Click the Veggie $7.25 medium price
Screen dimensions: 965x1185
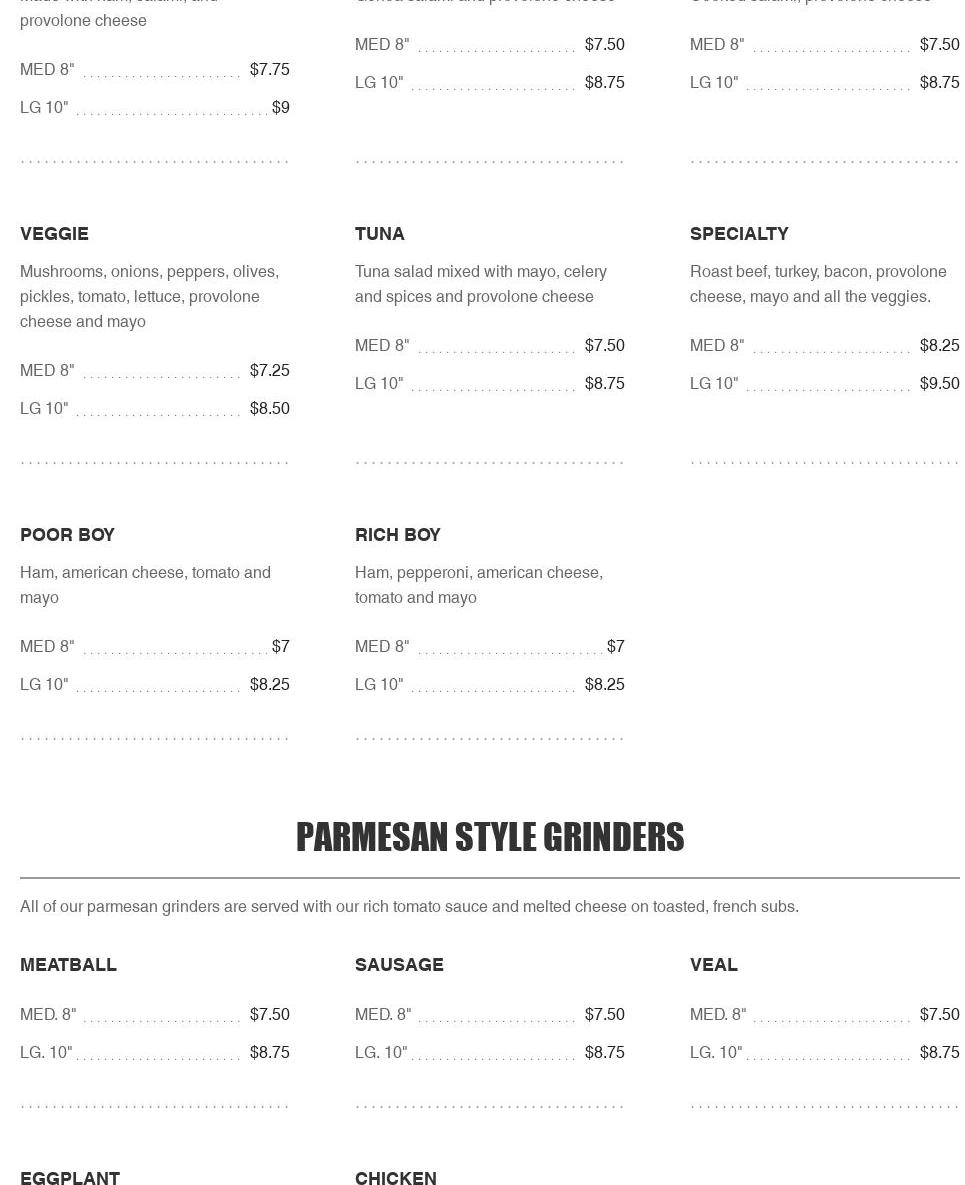click(x=269, y=370)
